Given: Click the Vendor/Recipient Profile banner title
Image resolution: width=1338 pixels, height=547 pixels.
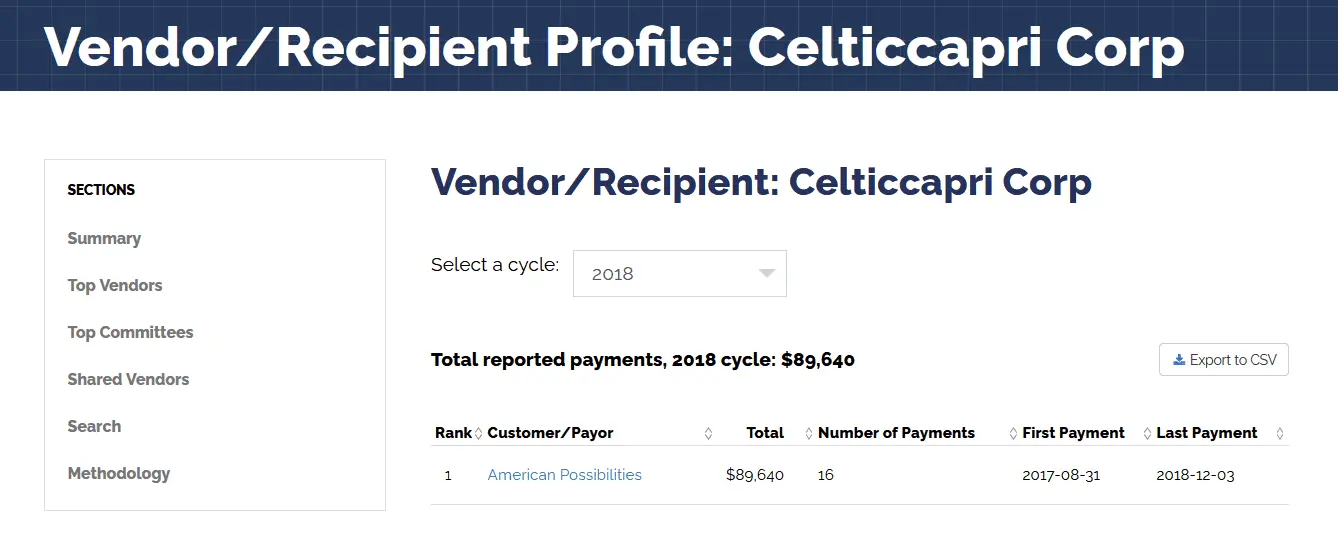Looking at the screenshot, I should click(614, 46).
